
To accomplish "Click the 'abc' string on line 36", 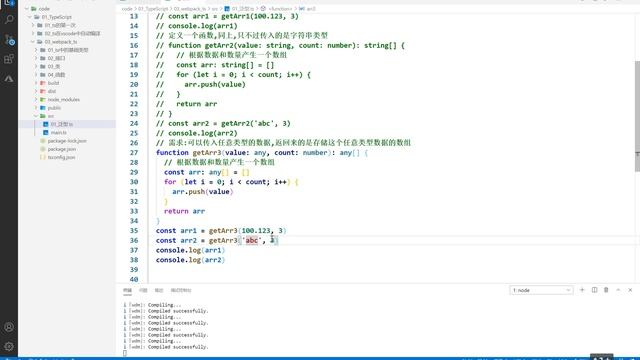I will point(252,240).
